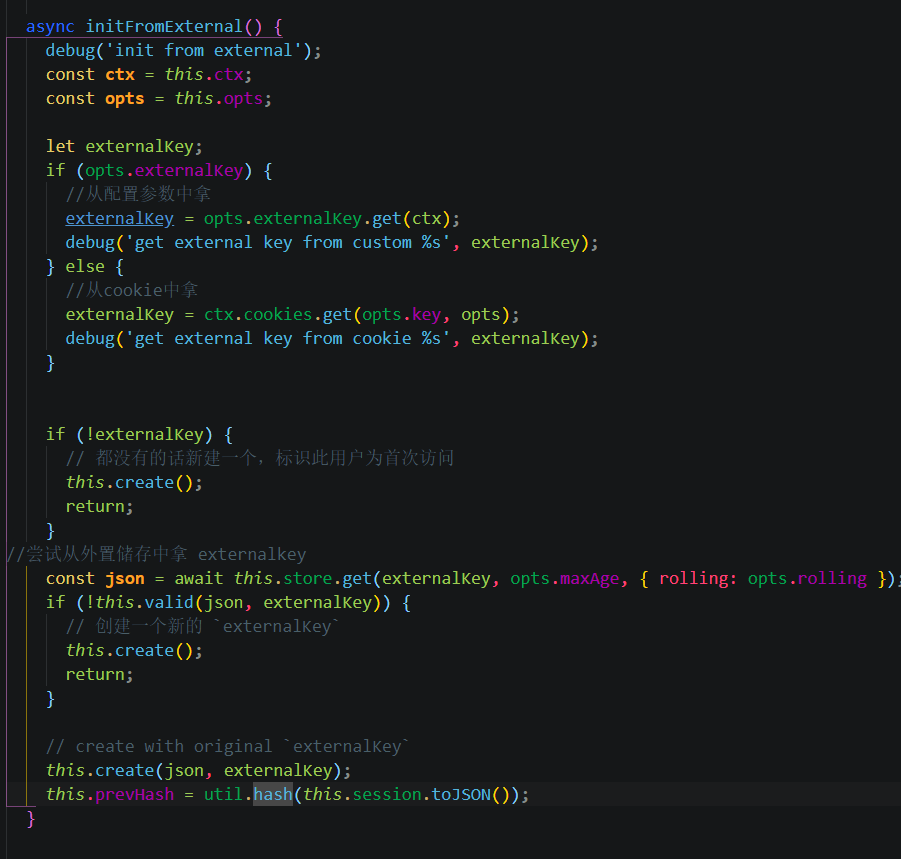Click store in this.store.get
The width and height of the screenshot is (901, 859).
coord(308,579)
